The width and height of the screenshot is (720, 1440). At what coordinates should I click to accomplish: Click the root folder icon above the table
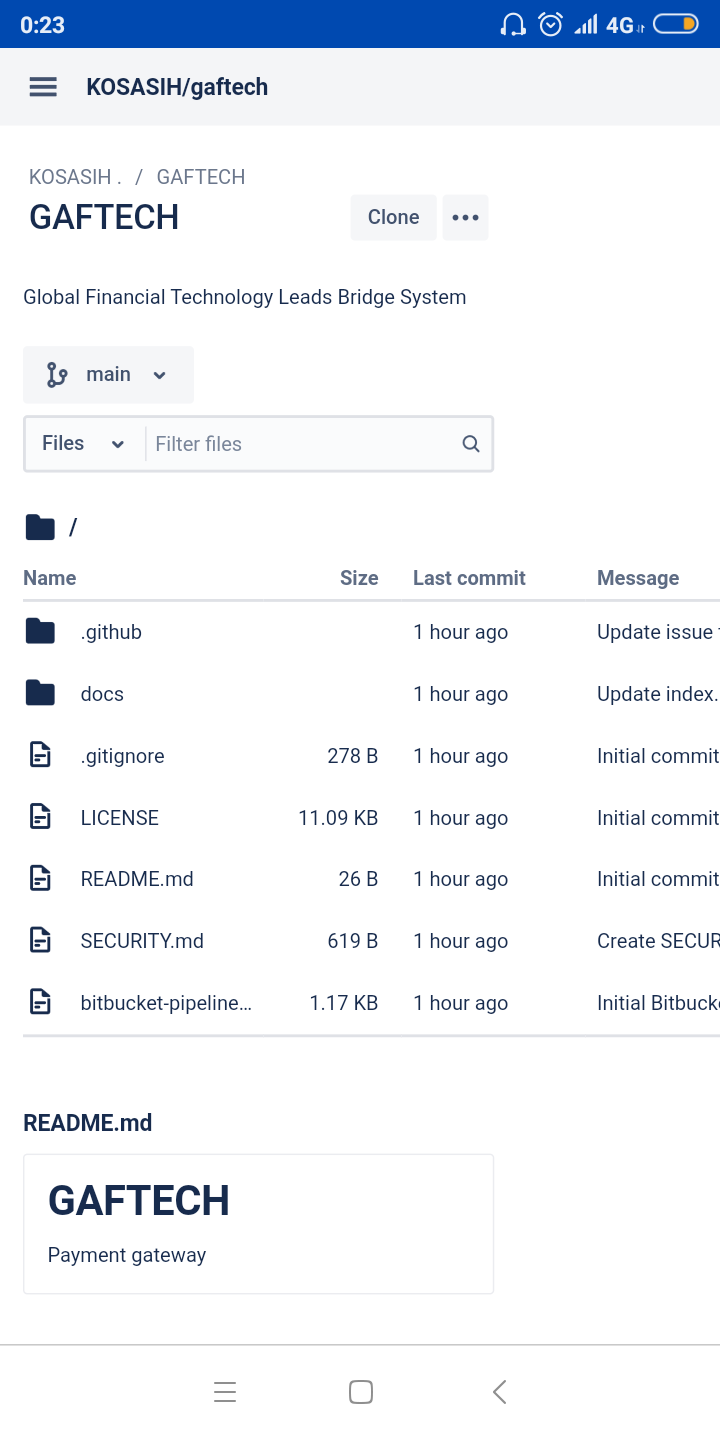(40, 527)
